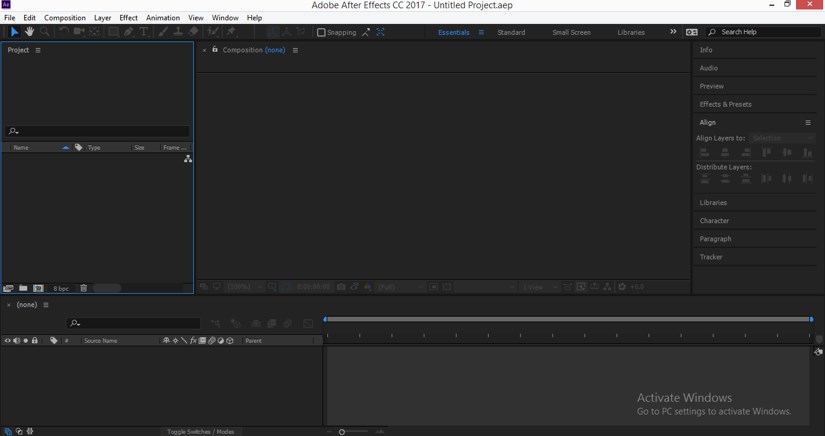Screen dimensions: 825x436
Task: Click the Shy switch column icon
Action: pyautogui.click(x=166, y=341)
